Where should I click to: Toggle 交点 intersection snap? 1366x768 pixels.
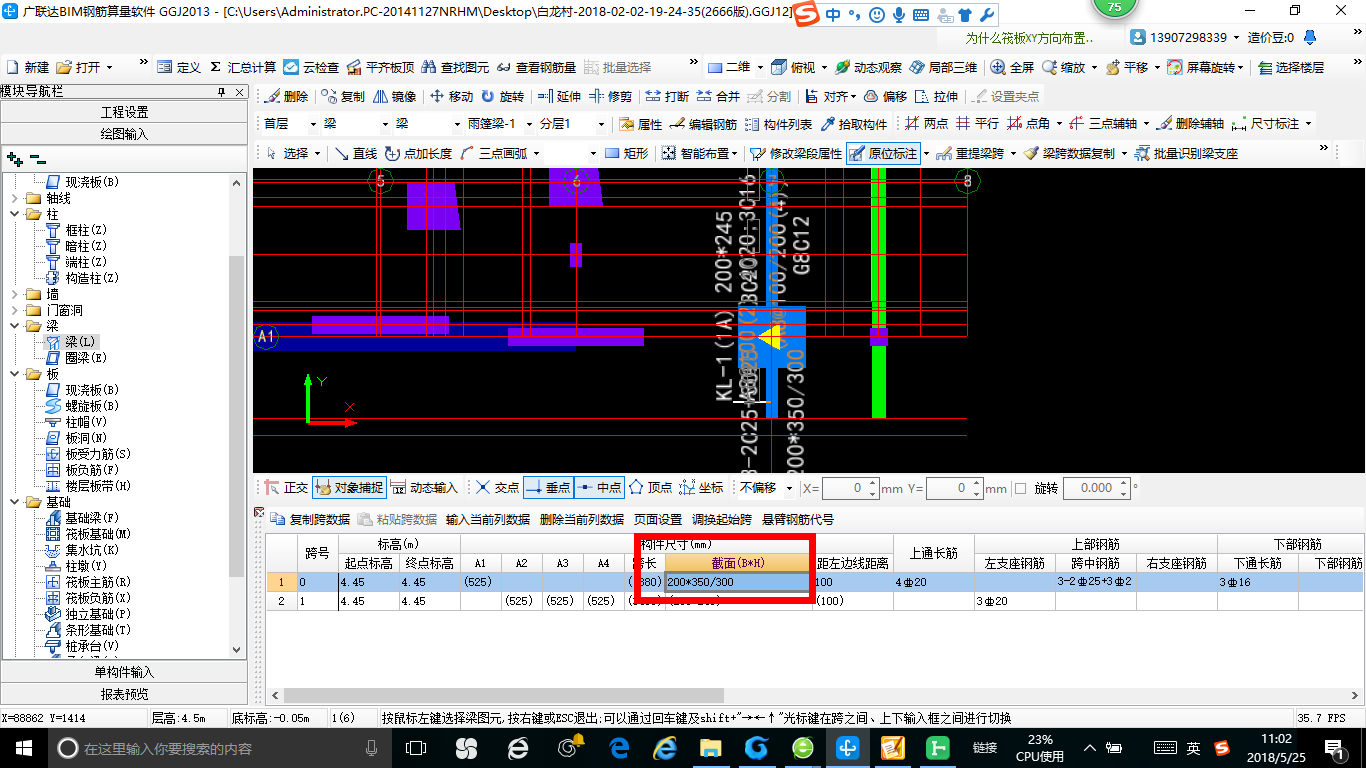click(x=497, y=488)
